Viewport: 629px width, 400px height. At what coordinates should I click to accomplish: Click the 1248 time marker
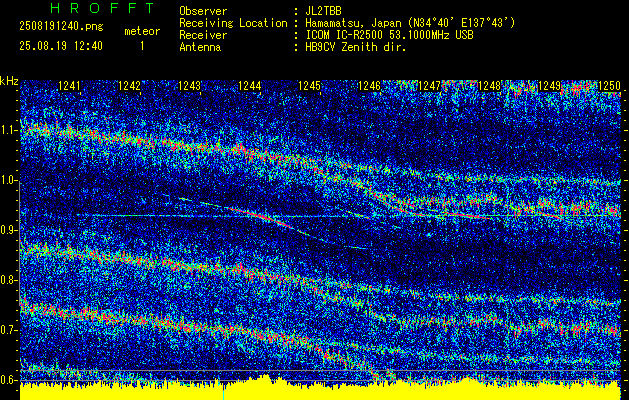(x=489, y=86)
